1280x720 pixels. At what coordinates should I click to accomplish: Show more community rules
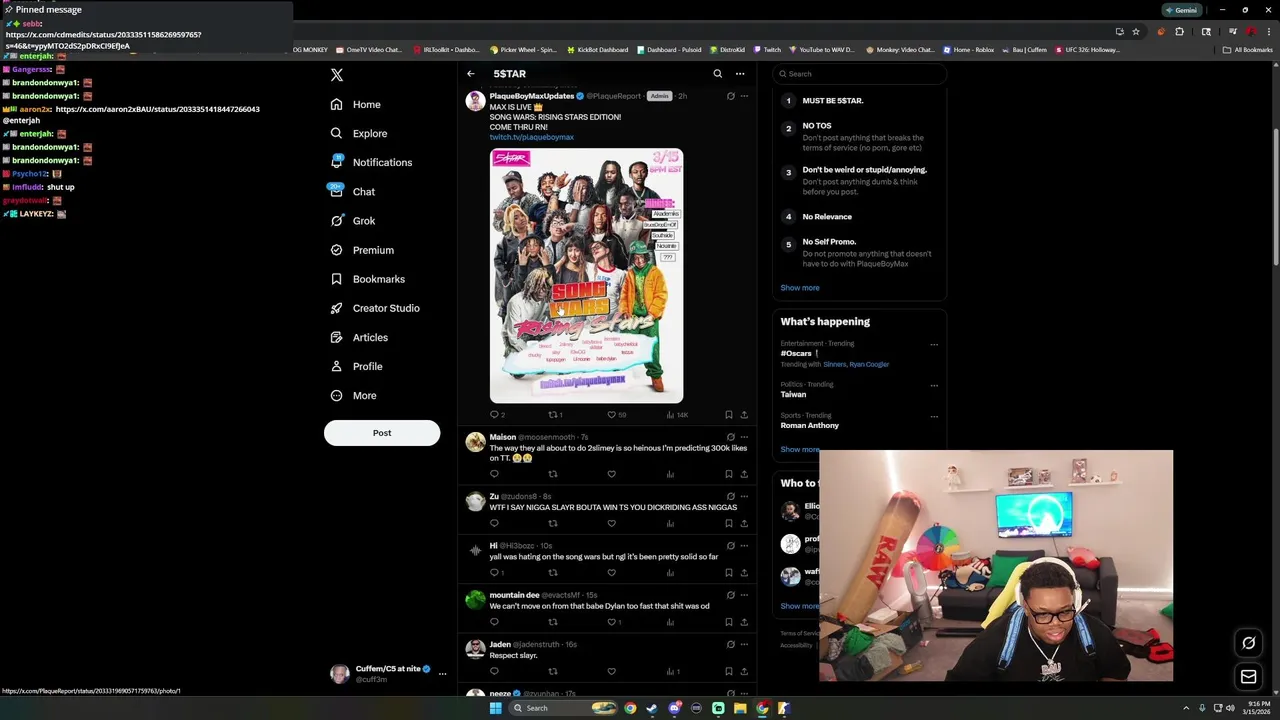point(800,288)
